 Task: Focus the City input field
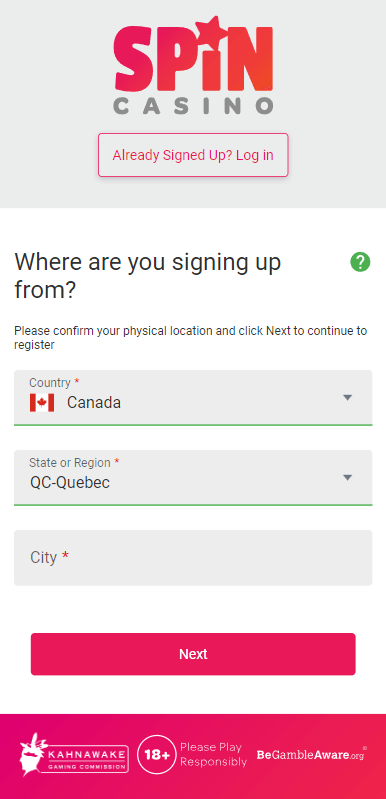pos(193,557)
